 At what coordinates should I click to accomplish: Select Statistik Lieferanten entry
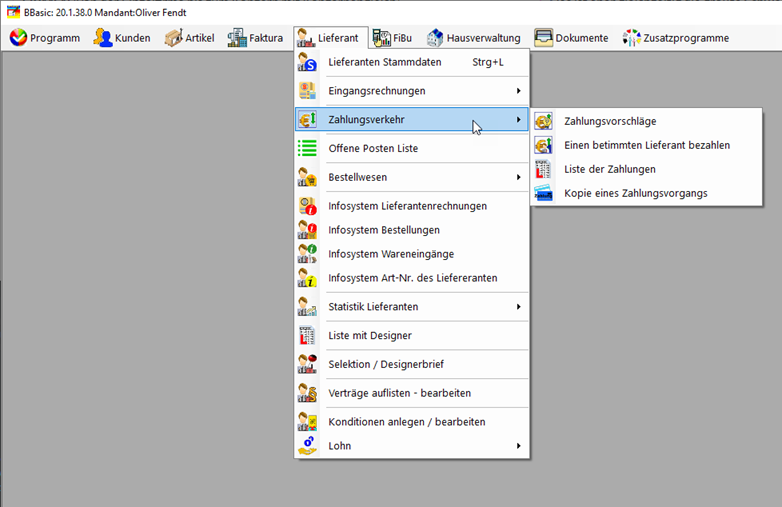click(412, 307)
